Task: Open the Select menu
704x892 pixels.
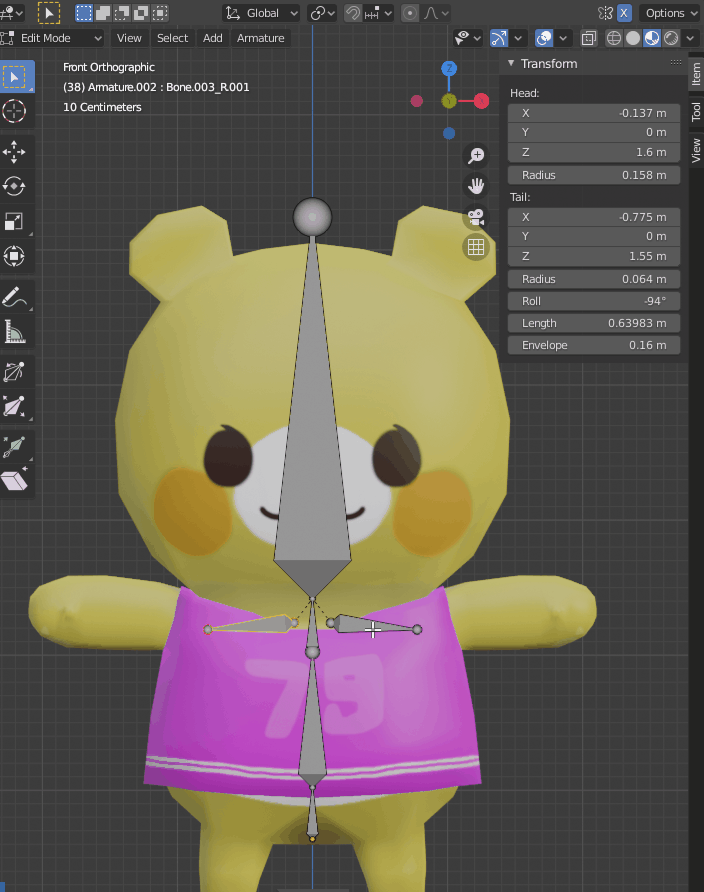Action: click(x=172, y=38)
